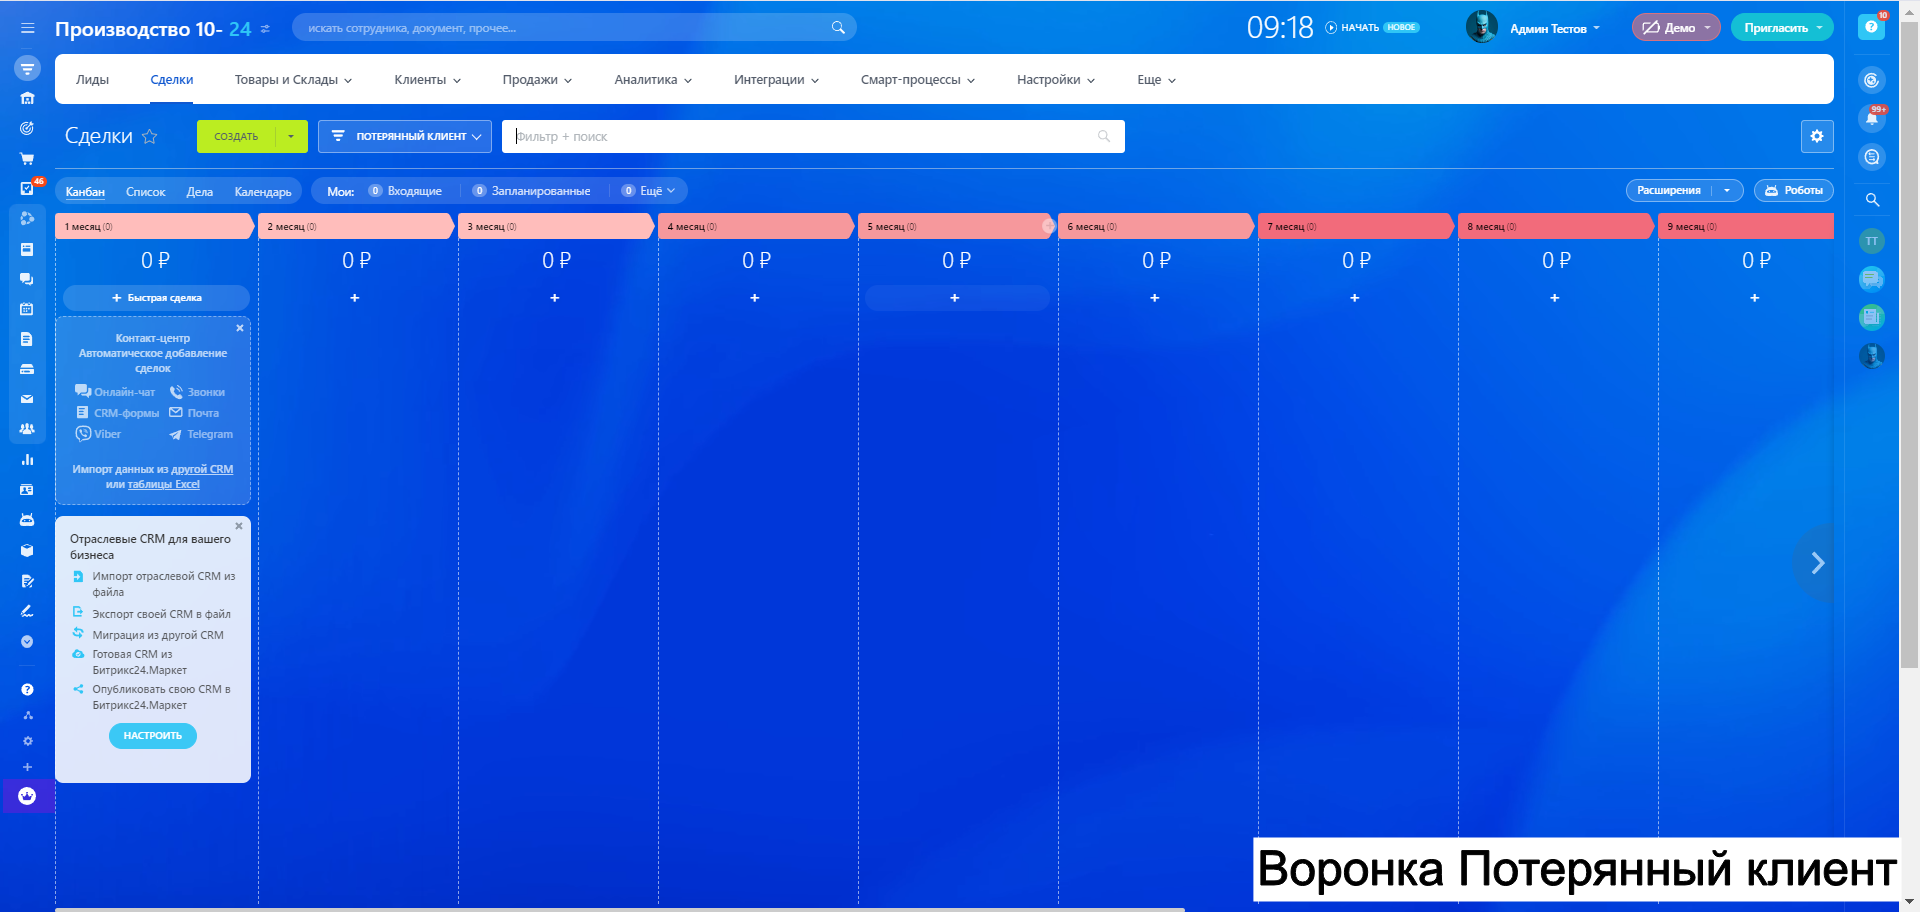1920x912 pixels.
Task: Open the people group icon in left sidebar
Action: (27, 429)
